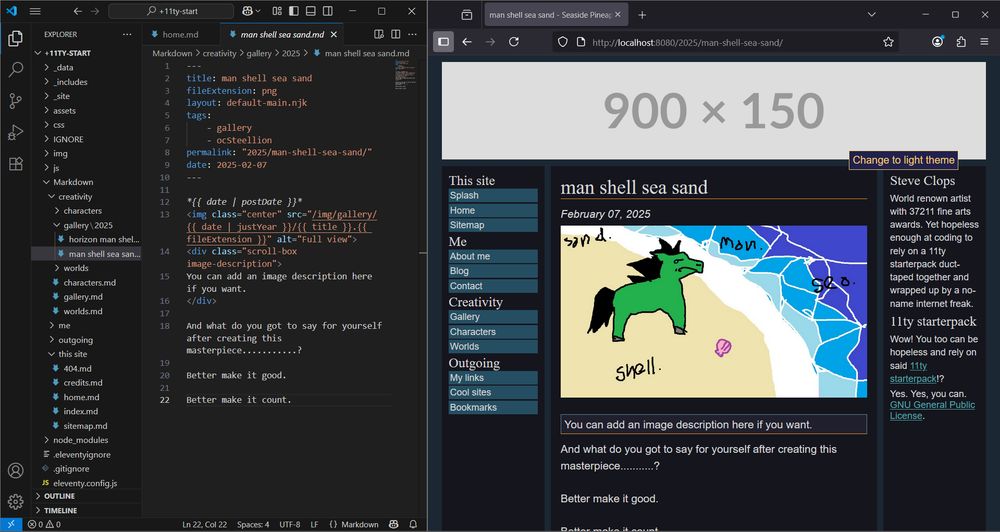
Task: Toggle the Firefox sidebar
Action: pyautogui.click(x=443, y=42)
